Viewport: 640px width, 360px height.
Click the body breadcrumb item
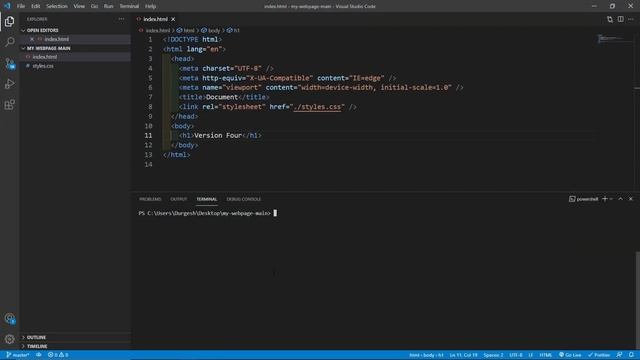click(x=211, y=30)
